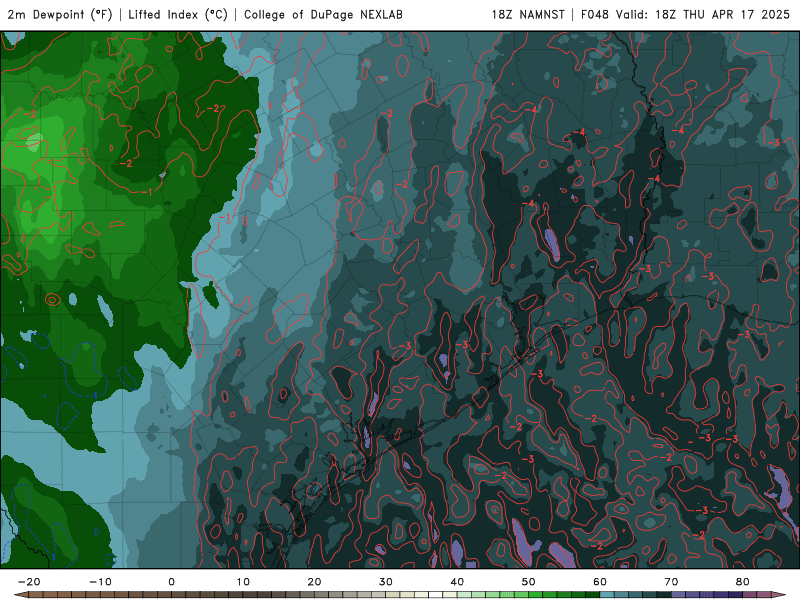This screenshot has width=800, height=600.
Task: Click the 70 tick label on colorbar
Action: pyautogui.click(x=671, y=582)
